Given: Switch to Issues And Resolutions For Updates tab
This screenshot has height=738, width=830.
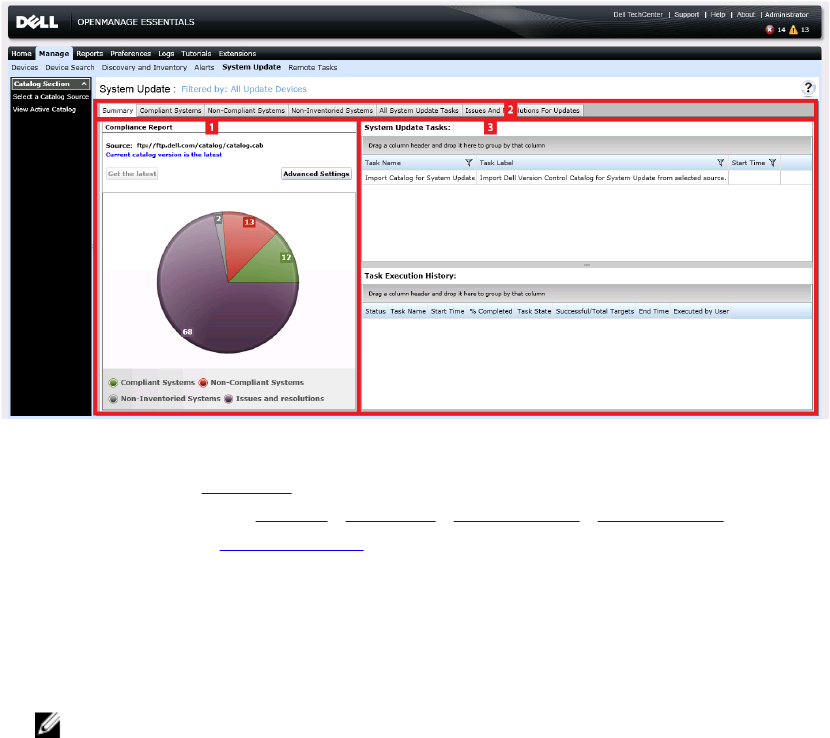Looking at the screenshot, I should [x=522, y=110].
